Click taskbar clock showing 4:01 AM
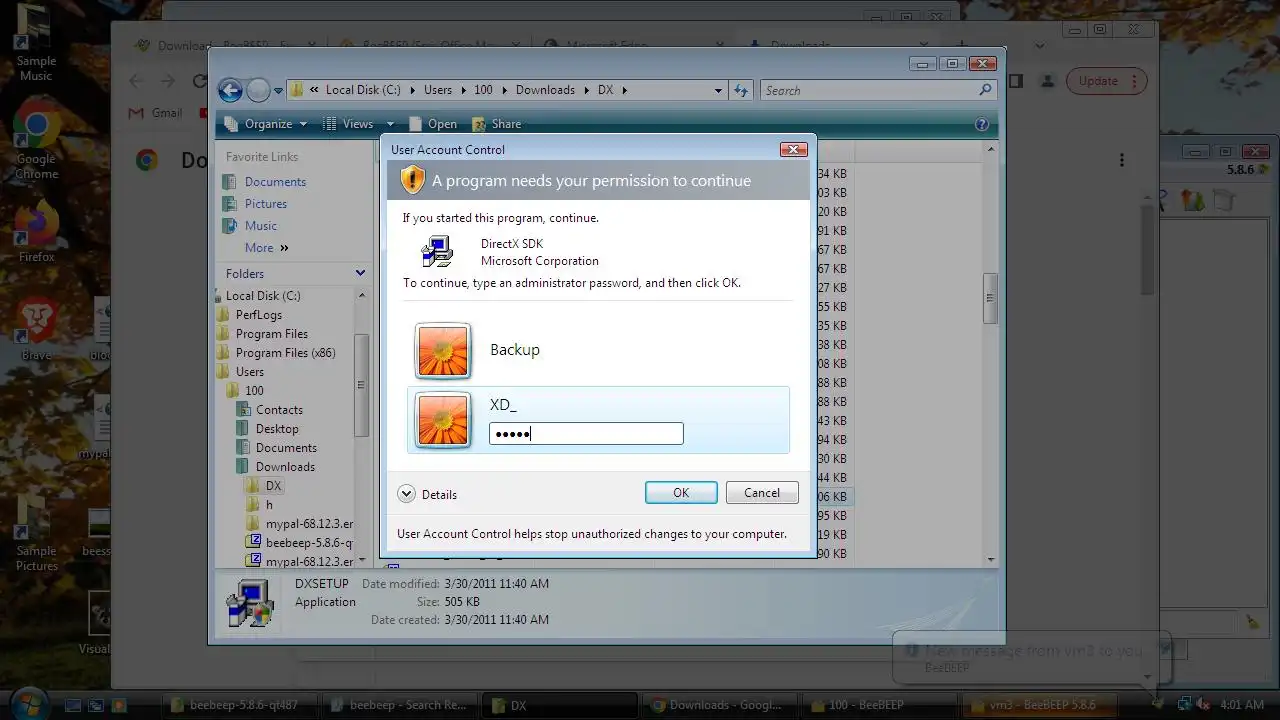 (x=1243, y=705)
